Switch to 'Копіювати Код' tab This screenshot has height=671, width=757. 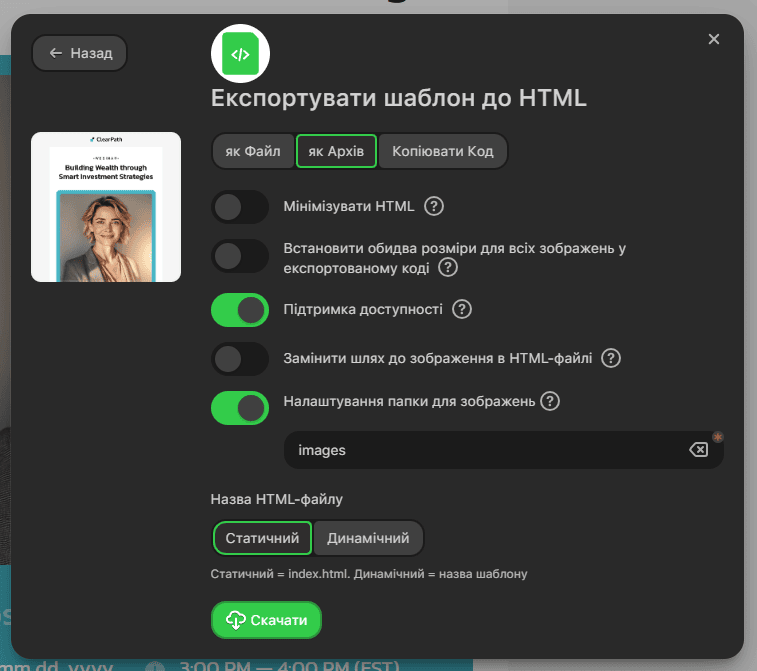[443, 151]
